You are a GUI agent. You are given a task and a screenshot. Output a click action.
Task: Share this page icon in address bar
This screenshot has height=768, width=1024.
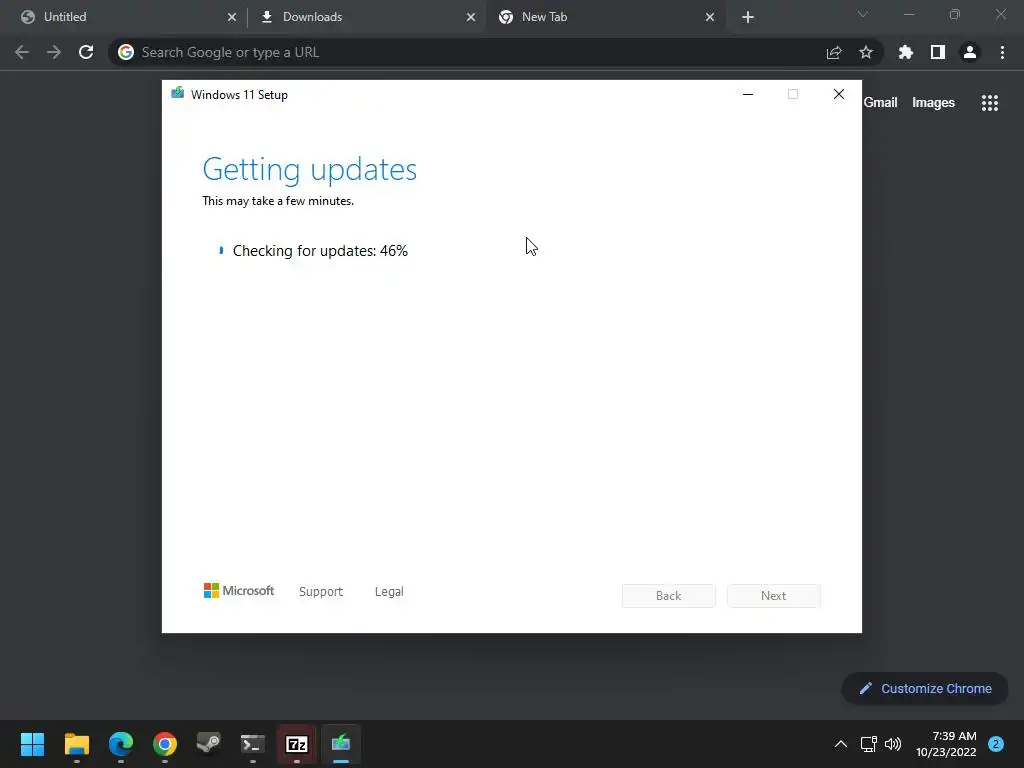click(x=834, y=52)
